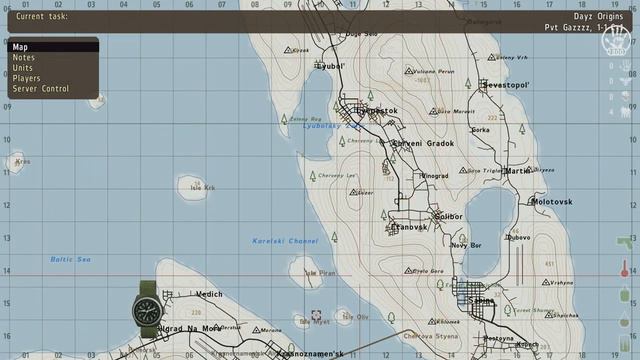
Task: Click the Isle Krk label
Action: [x=202, y=188]
